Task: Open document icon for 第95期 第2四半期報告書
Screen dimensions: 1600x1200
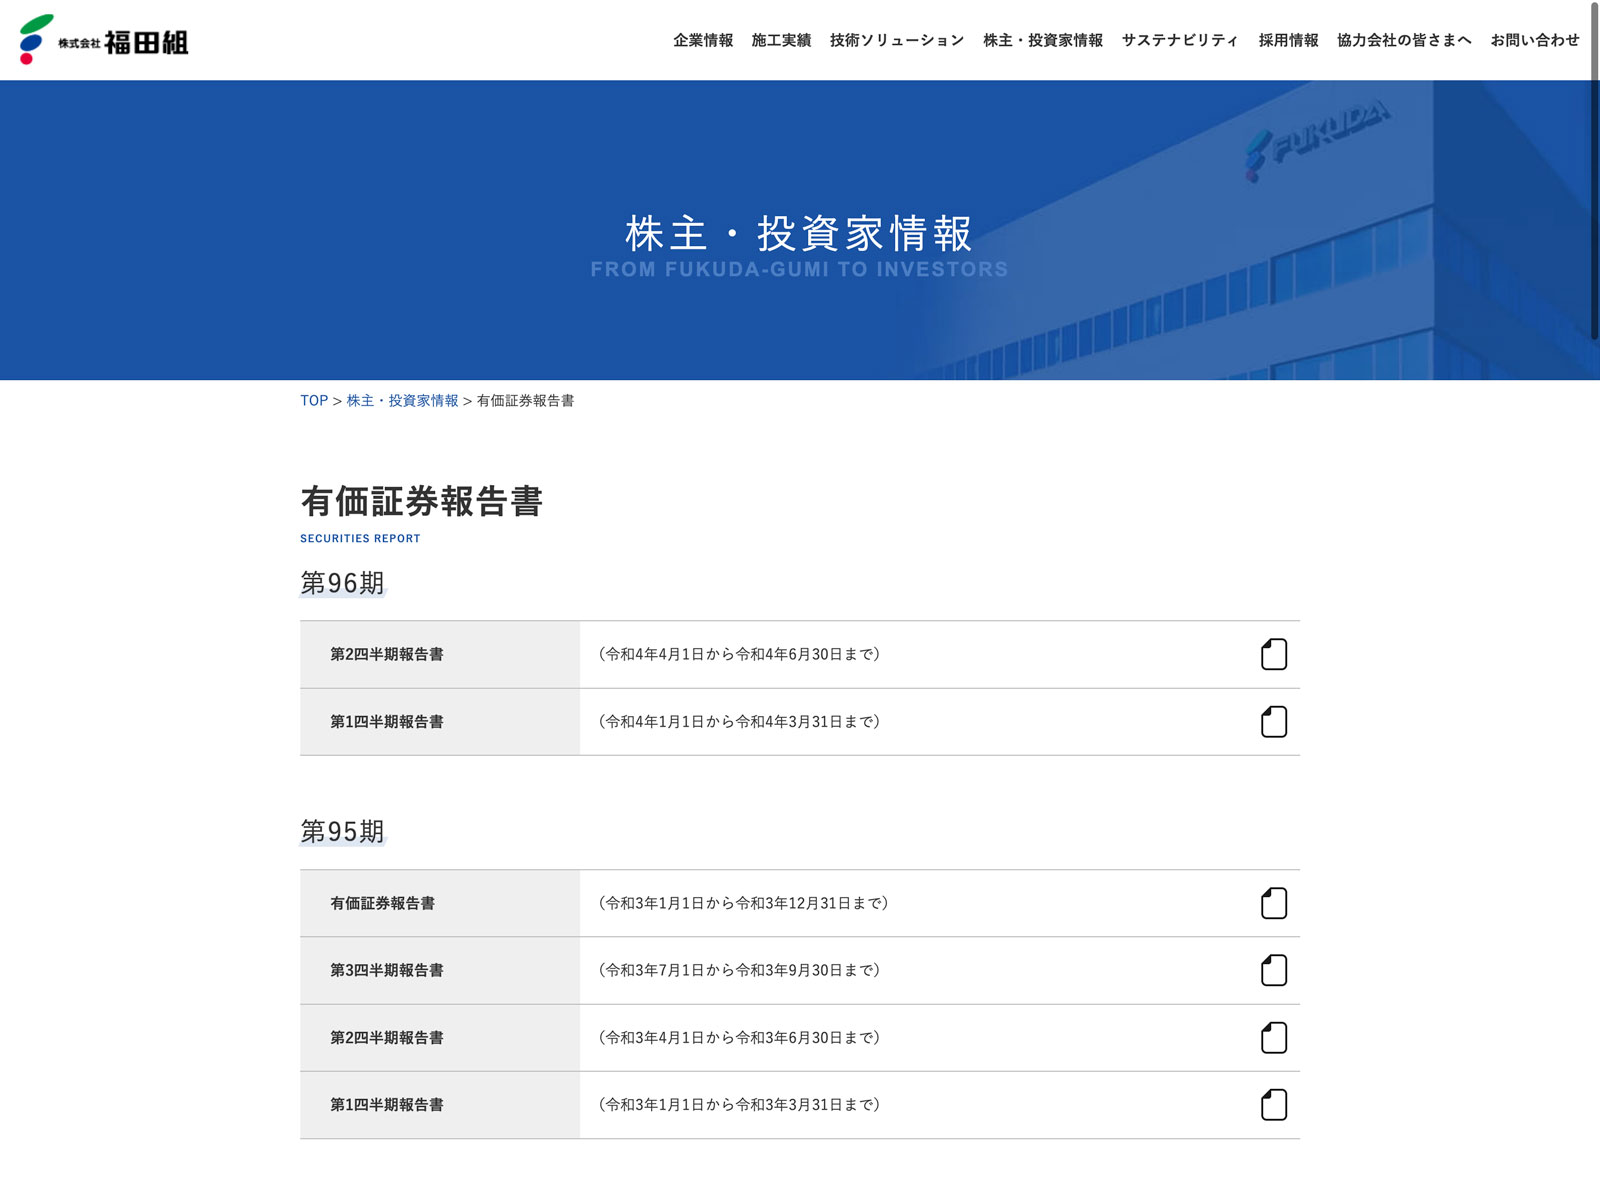Action: point(1273,1037)
